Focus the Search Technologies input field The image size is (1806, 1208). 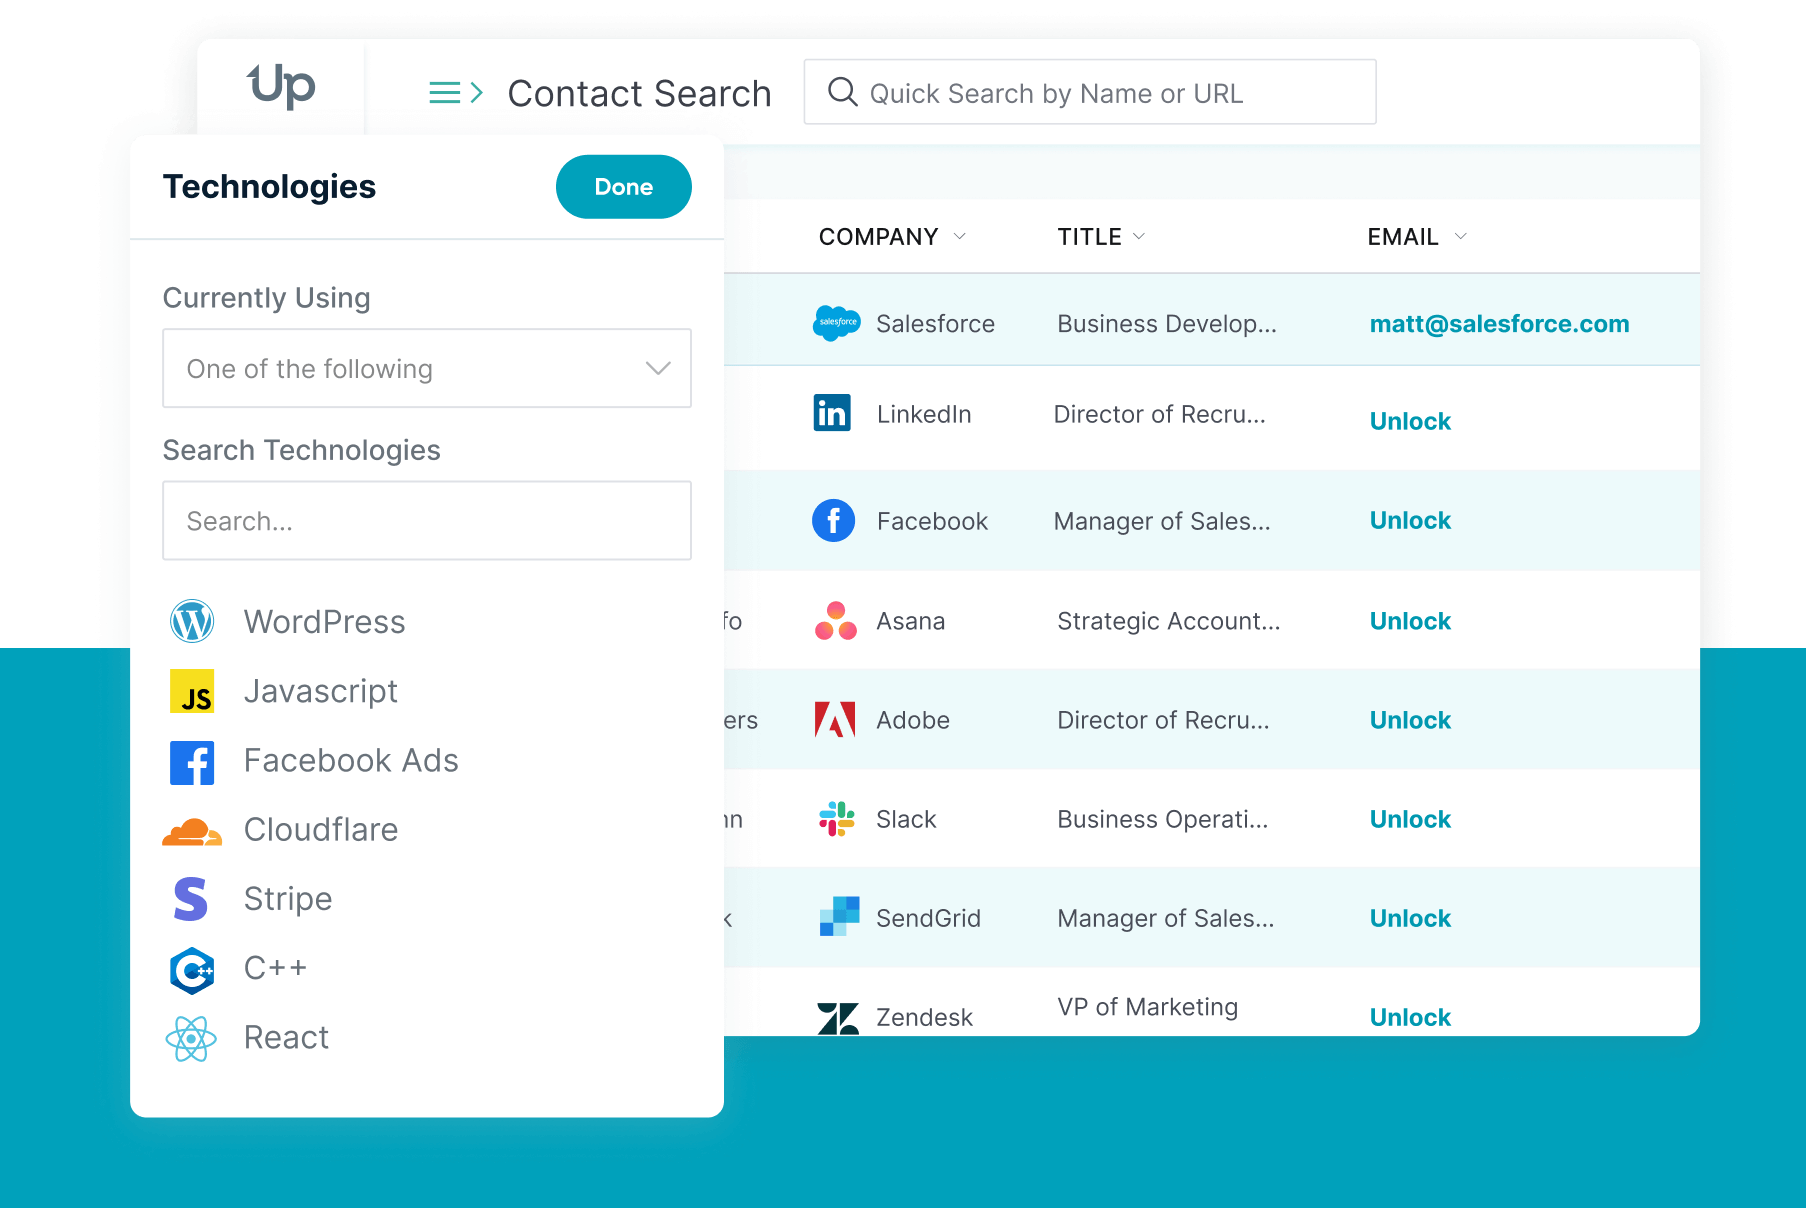427,521
